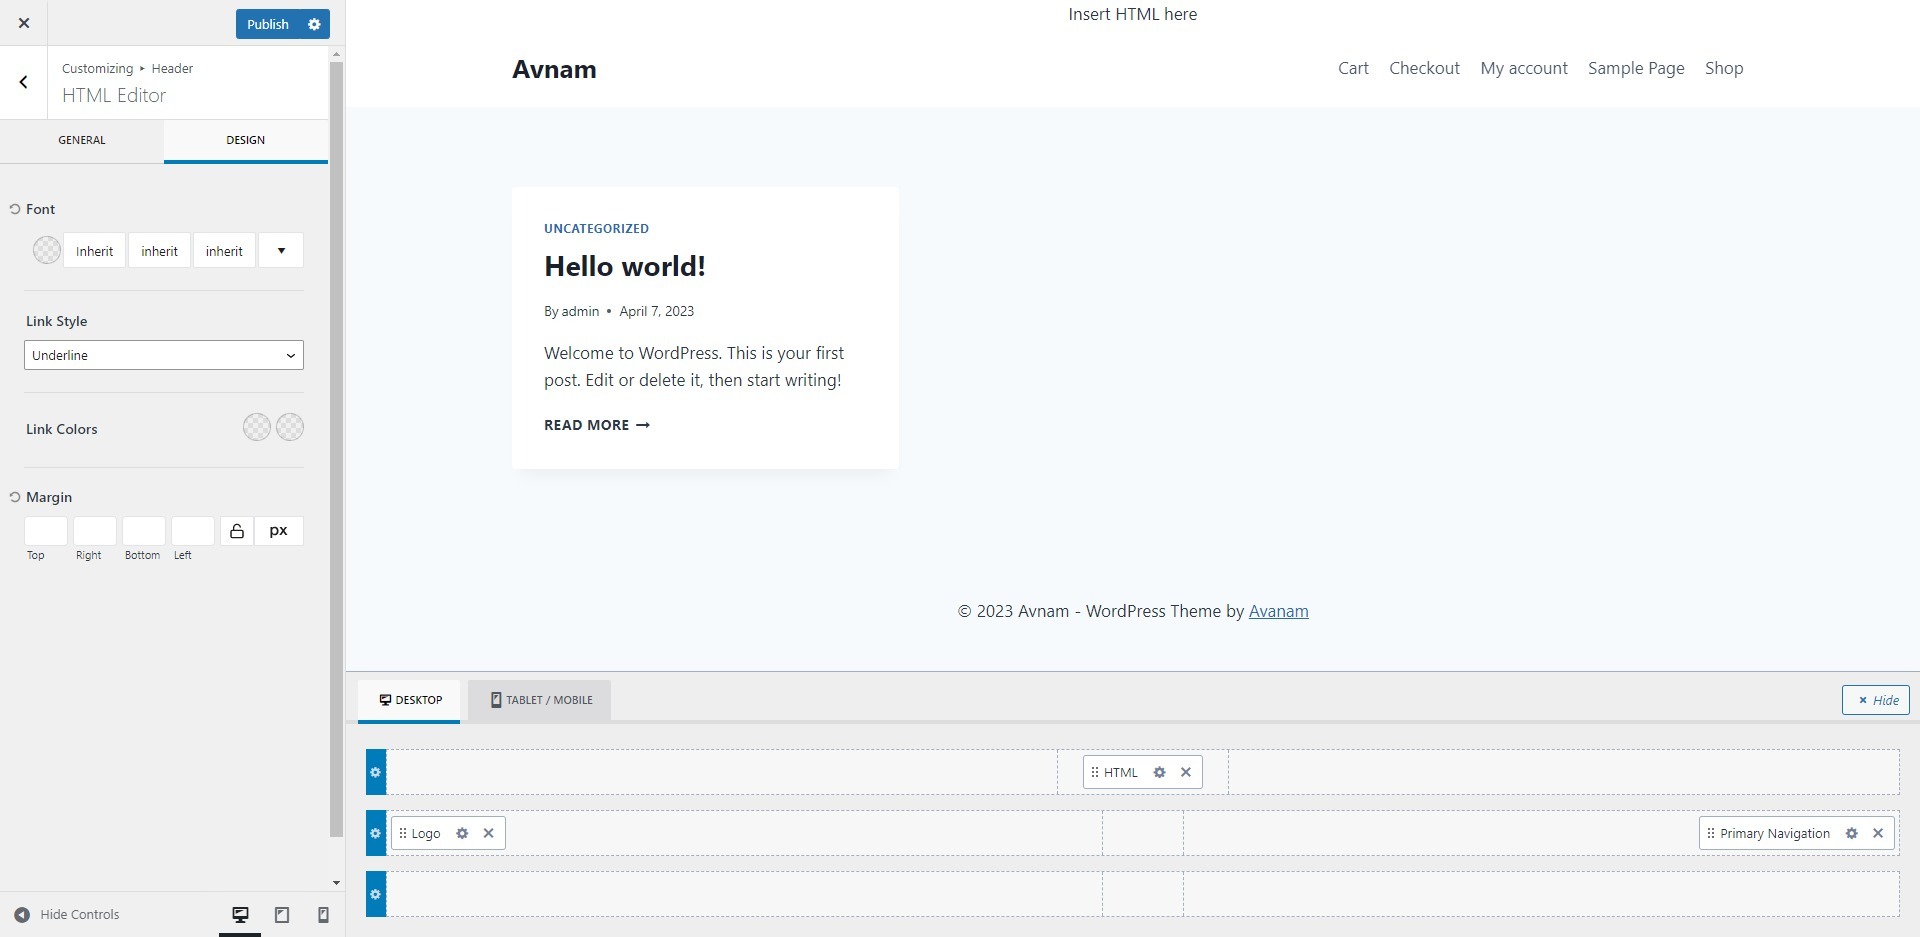Screen dimensions: 1920x937
Task: Click the font size inherit box
Action: (x=160, y=251)
